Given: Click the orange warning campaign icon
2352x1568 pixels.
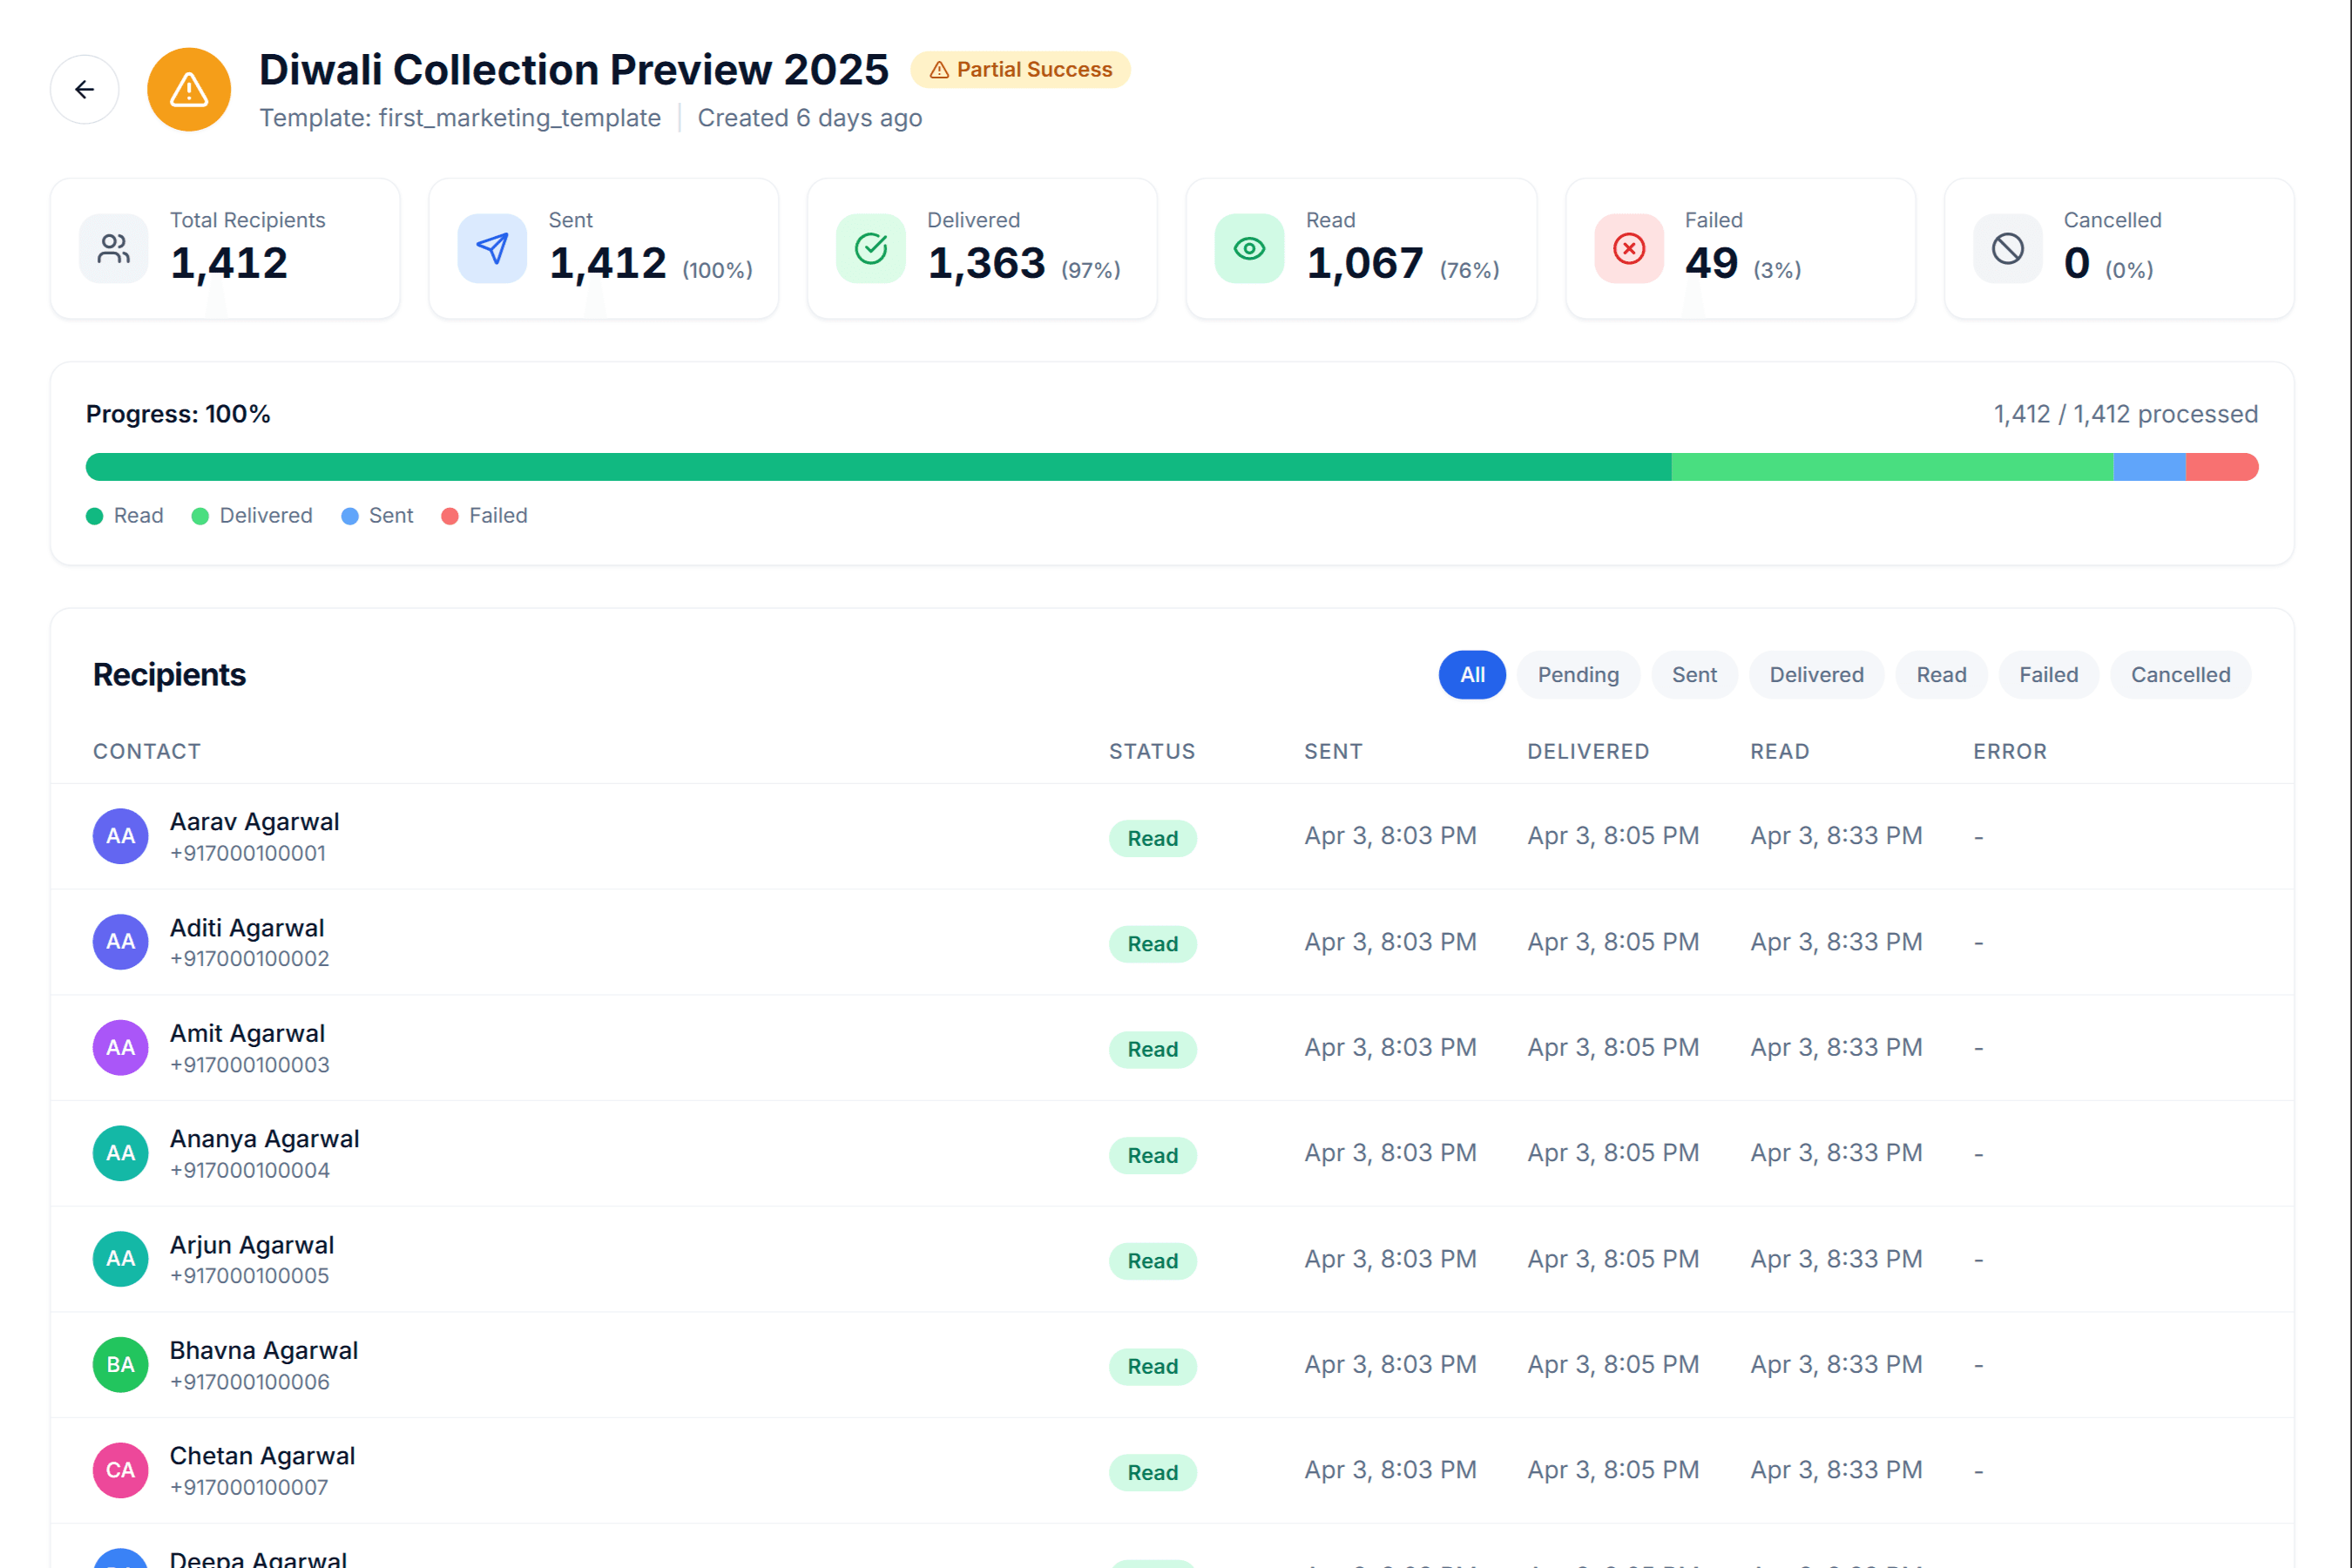Looking at the screenshot, I should pyautogui.click(x=189, y=89).
